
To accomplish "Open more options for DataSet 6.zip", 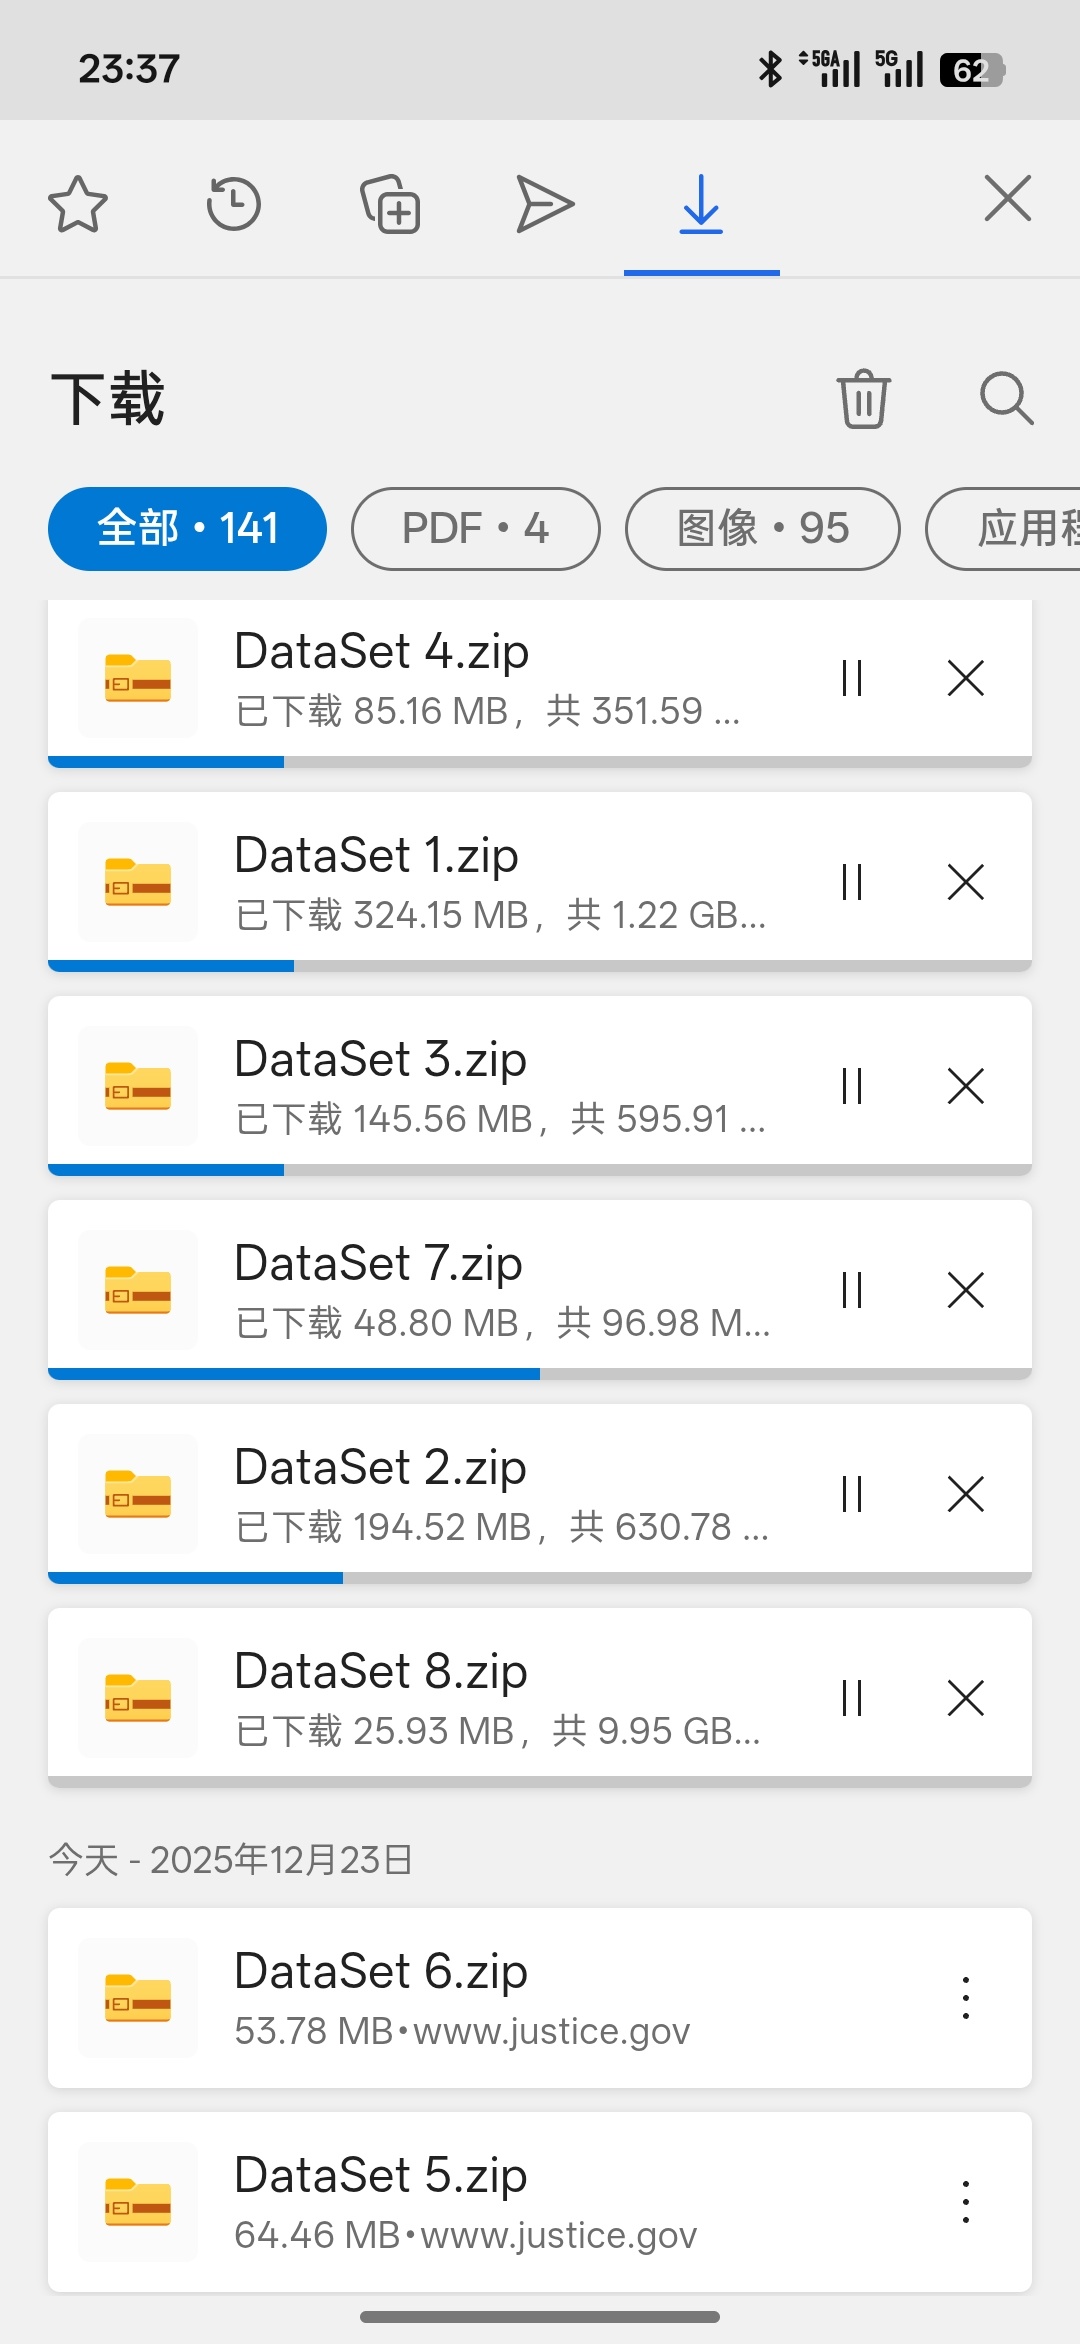I will 966,1998.
